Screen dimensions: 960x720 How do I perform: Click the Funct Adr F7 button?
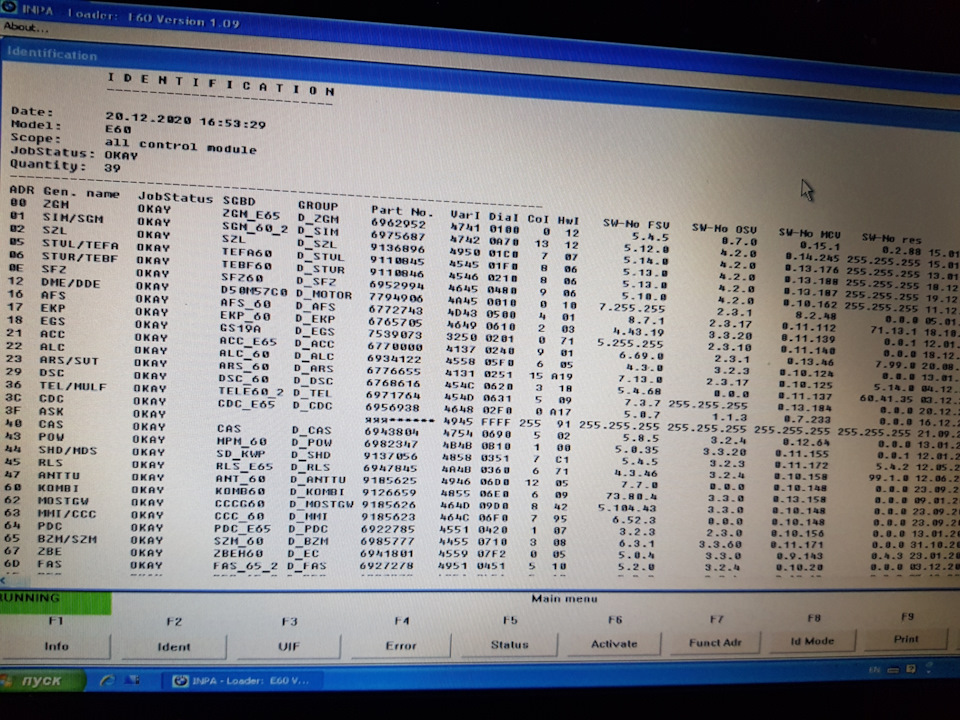(715, 642)
